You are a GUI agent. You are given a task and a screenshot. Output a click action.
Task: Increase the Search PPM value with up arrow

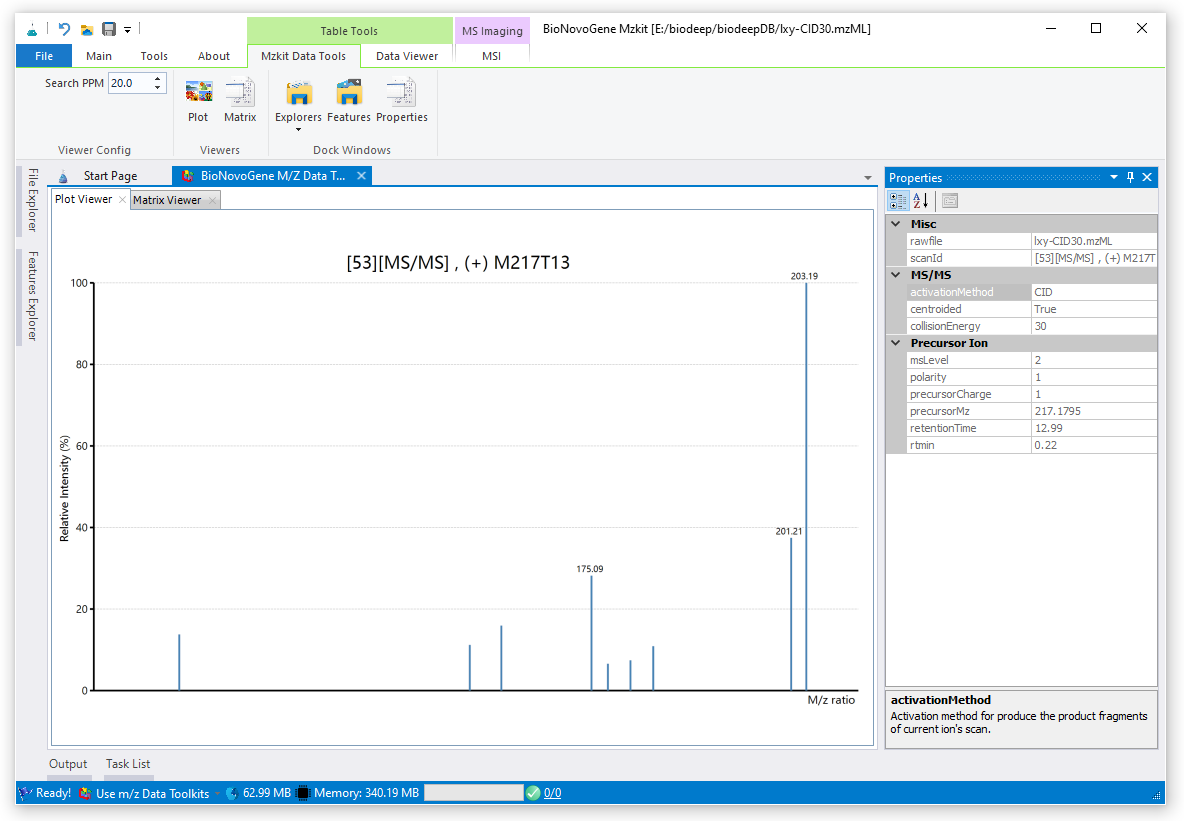point(158,79)
